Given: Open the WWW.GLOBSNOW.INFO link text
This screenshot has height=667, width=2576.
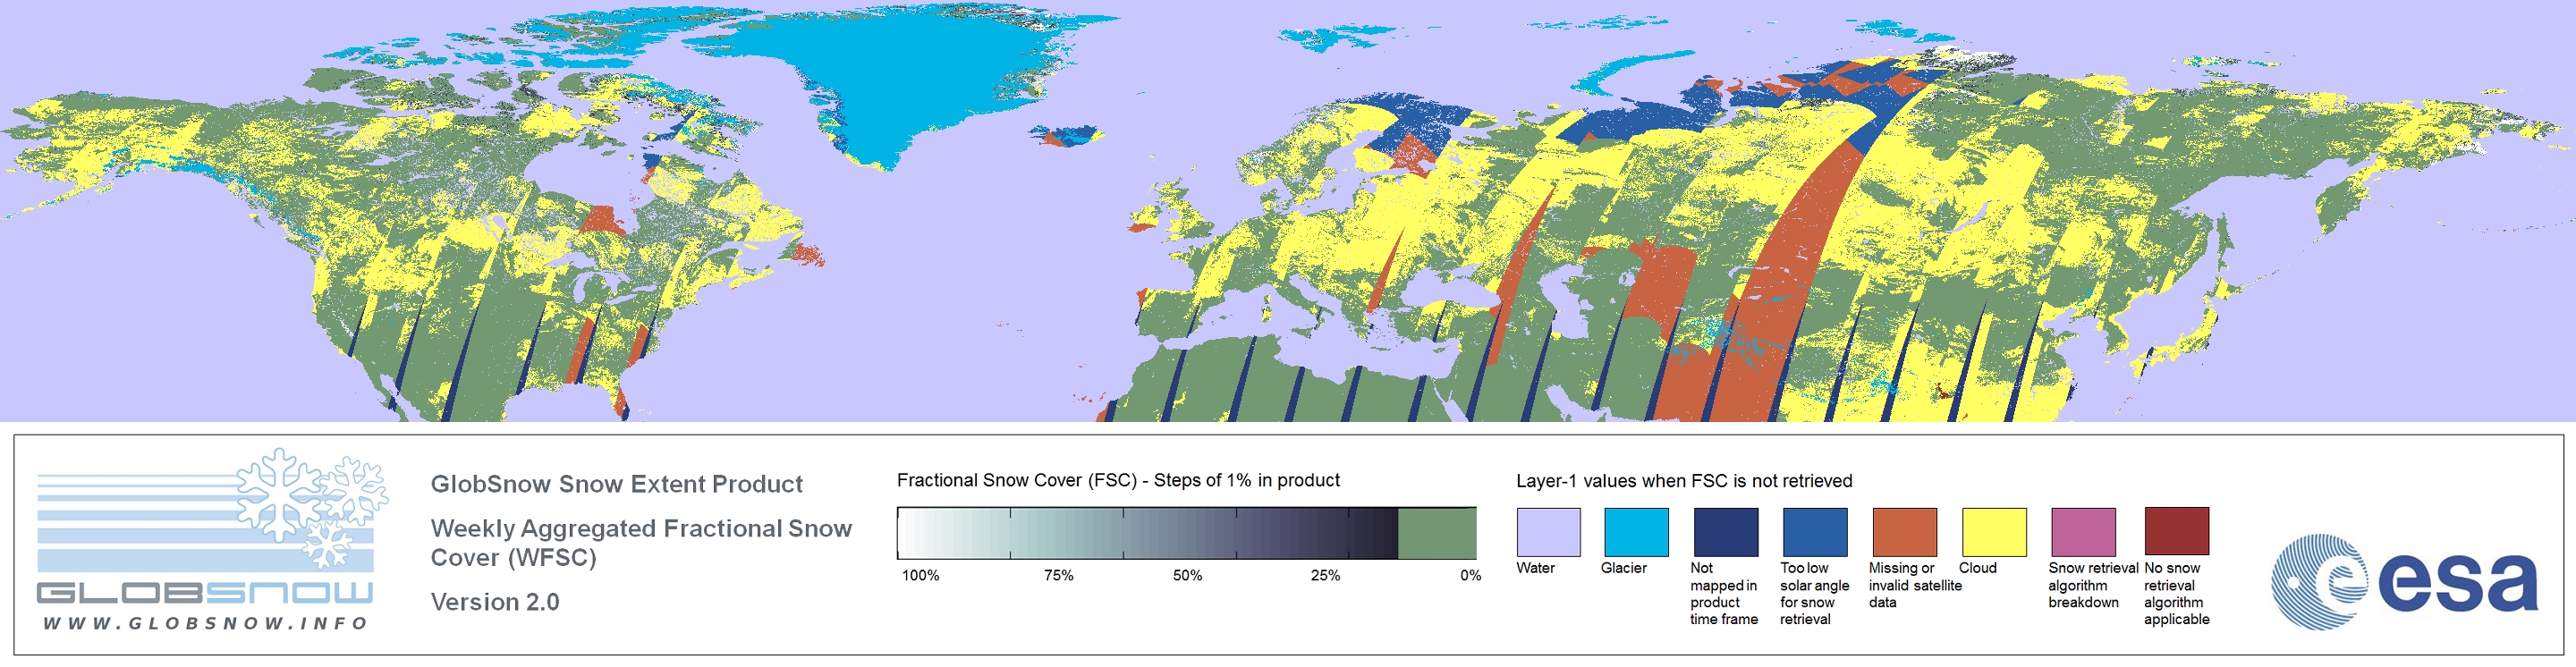Looking at the screenshot, I should (x=205, y=623).
